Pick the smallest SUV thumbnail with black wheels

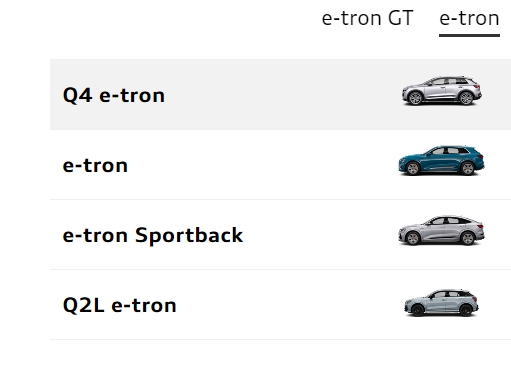[441, 303]
